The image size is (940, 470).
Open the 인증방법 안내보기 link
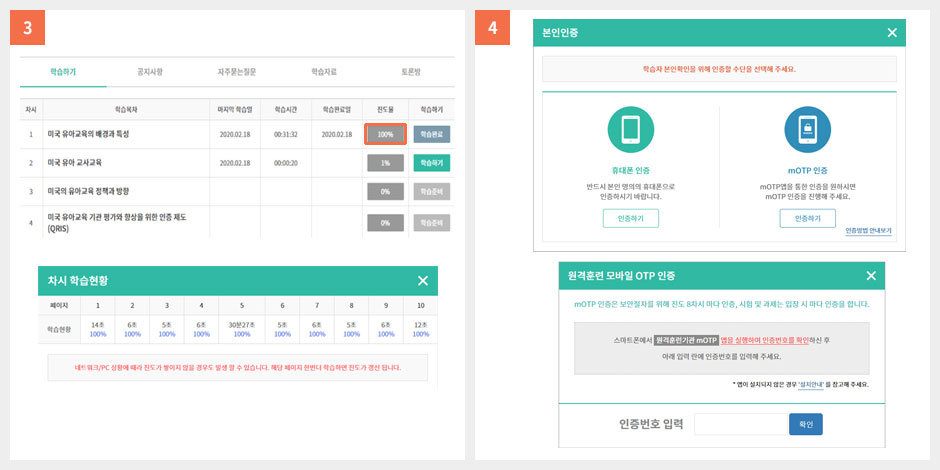tap(868, 231)
